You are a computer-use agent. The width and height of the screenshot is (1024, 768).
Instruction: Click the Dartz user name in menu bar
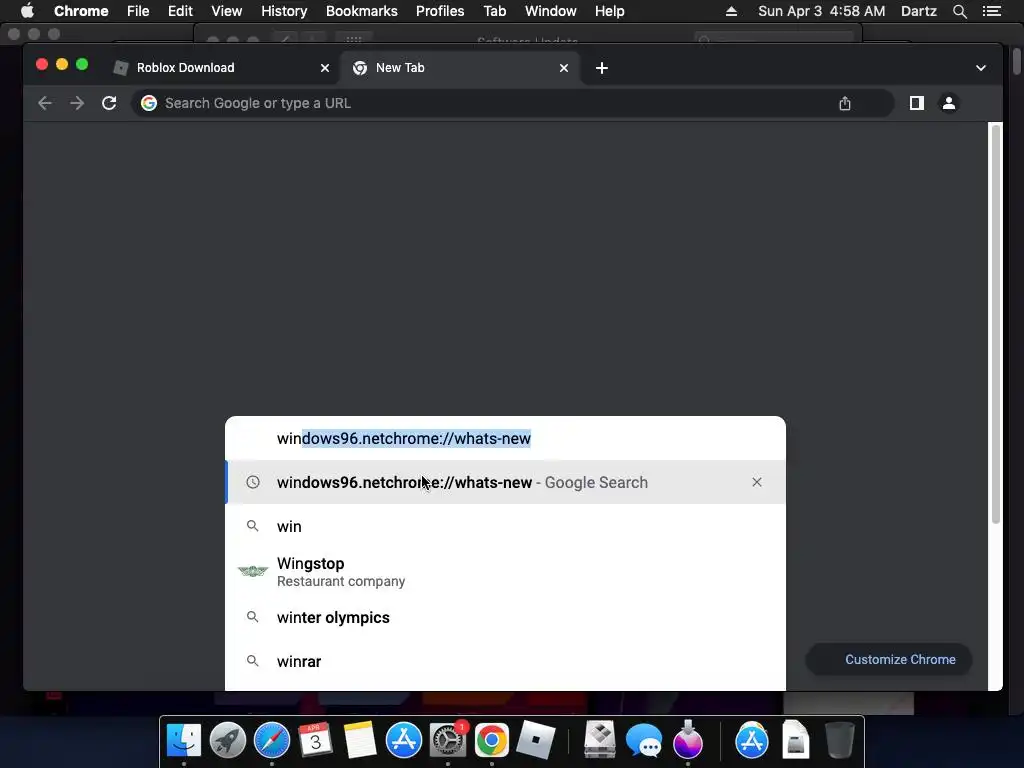pyautogui.click(x=918, y=11)
